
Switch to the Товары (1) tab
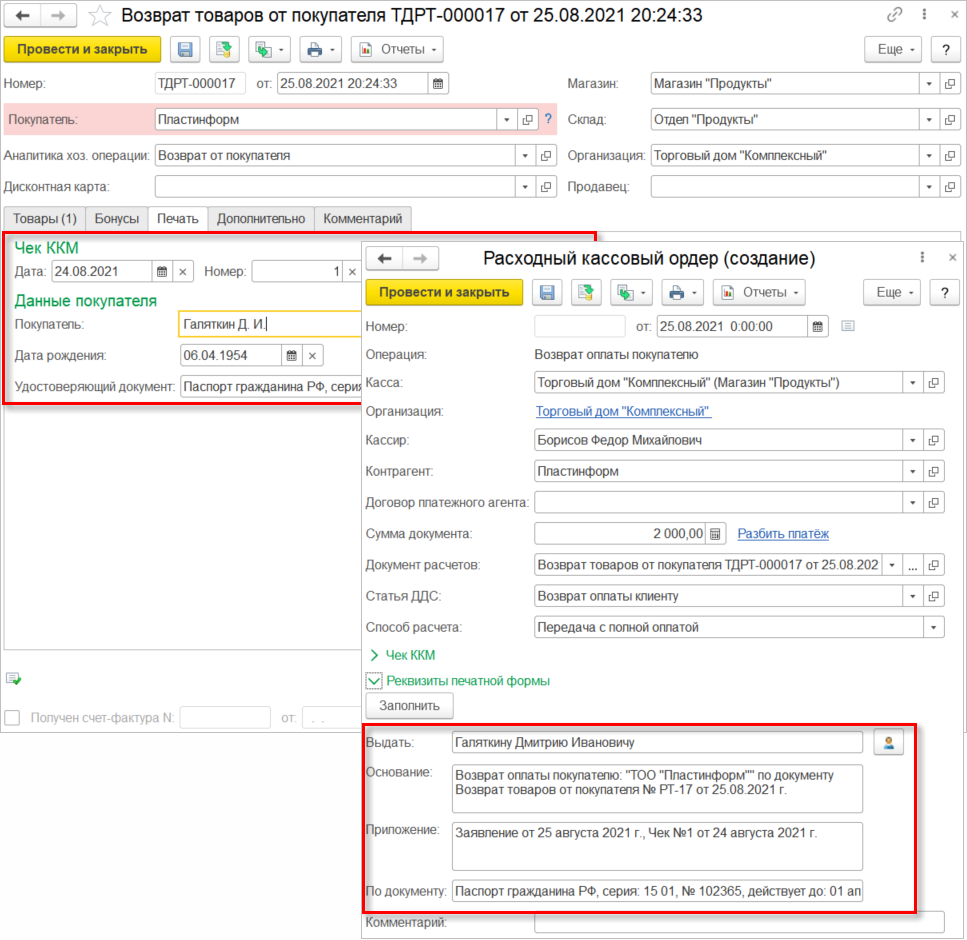pyautogui.click(x=44, y=218)
